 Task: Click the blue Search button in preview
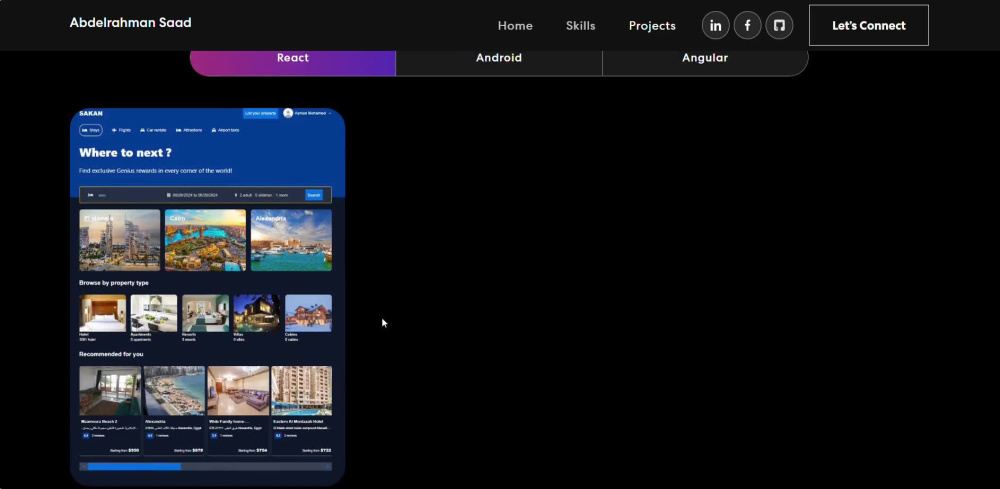314,195
